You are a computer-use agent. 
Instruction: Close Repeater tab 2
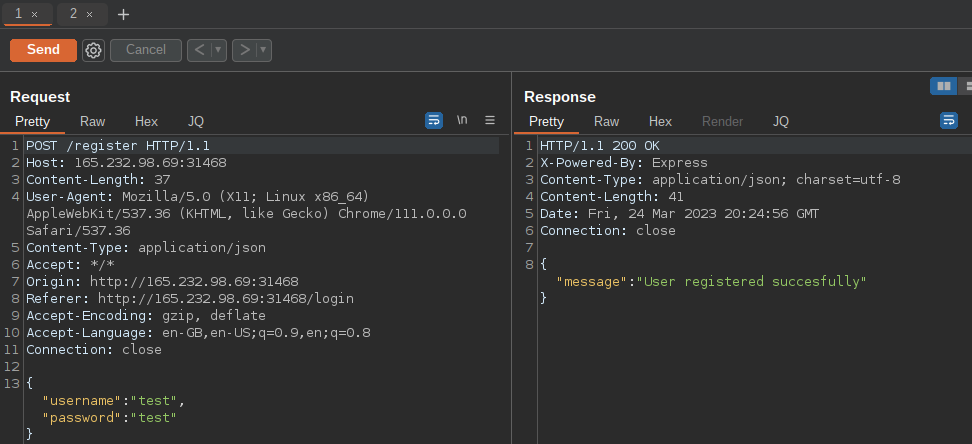tap(89, 14)
